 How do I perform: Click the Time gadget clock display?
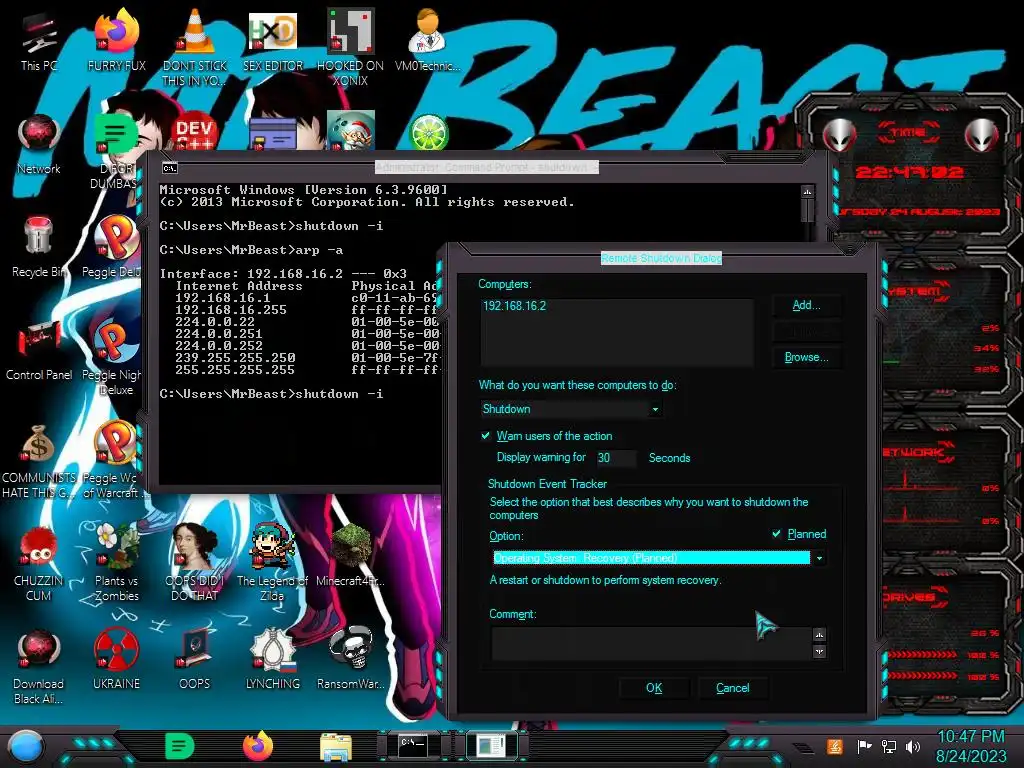[910, 172]
